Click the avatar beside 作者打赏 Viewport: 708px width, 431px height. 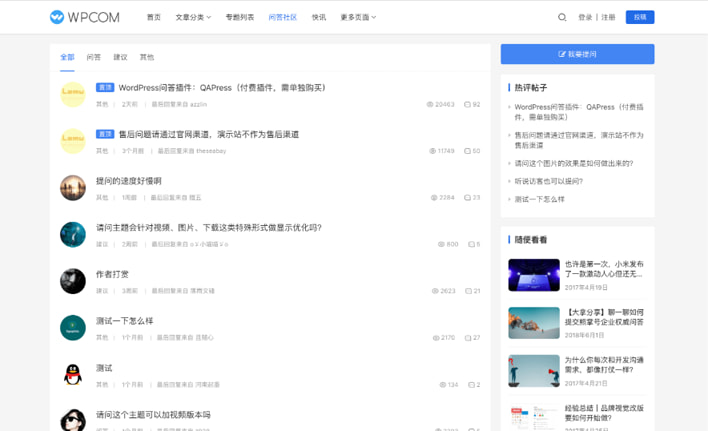click(73, 281)
